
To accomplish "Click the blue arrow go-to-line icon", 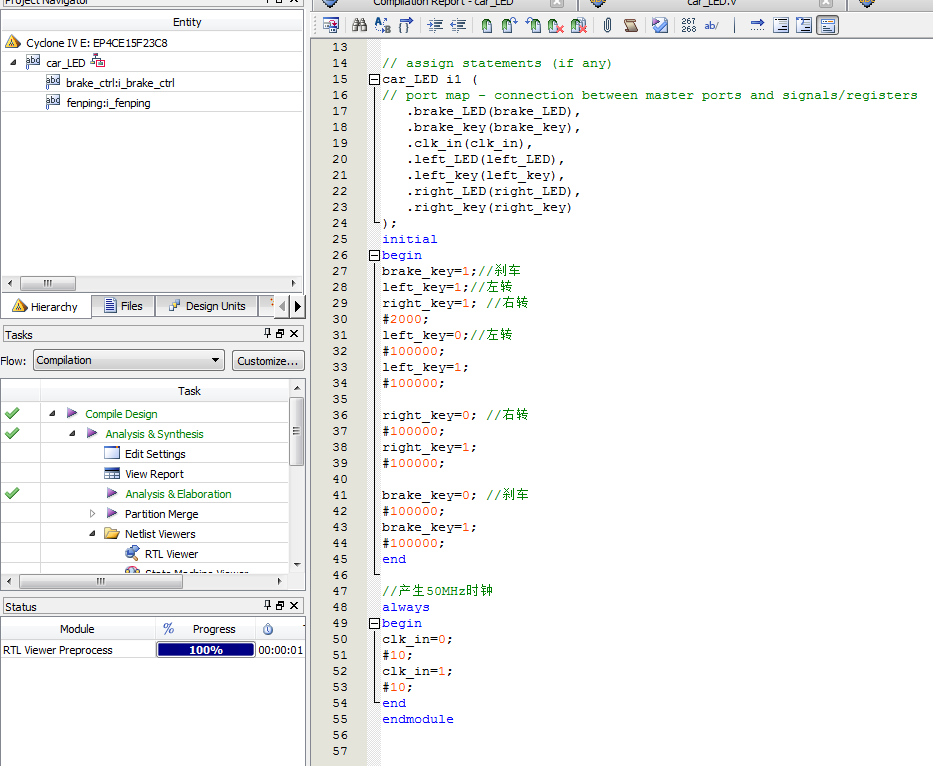I will 757,25.
